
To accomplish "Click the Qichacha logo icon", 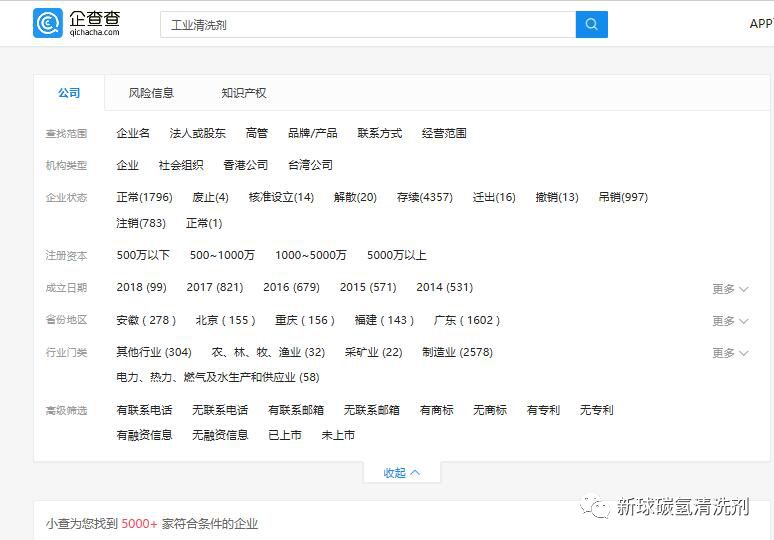I will (x=47, y=23).
